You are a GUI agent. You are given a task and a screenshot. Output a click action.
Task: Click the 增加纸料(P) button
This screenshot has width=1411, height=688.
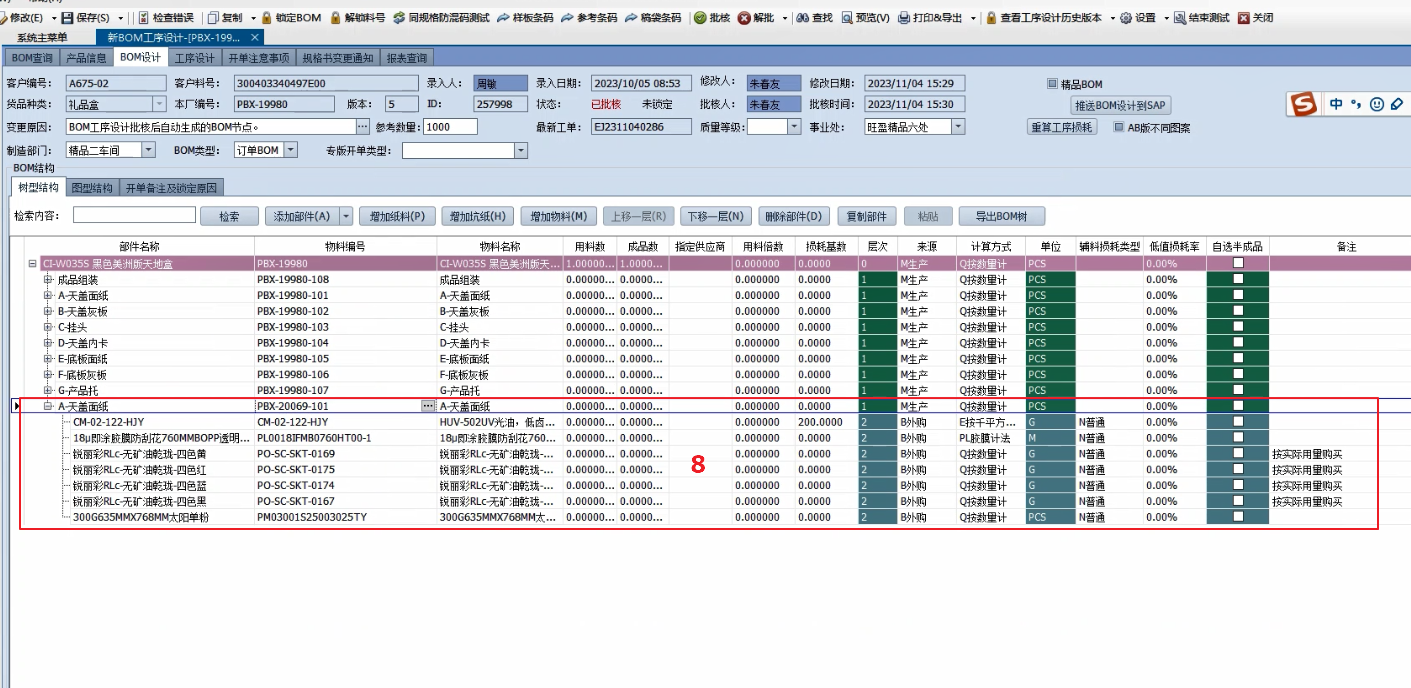(x=397, y=216)
